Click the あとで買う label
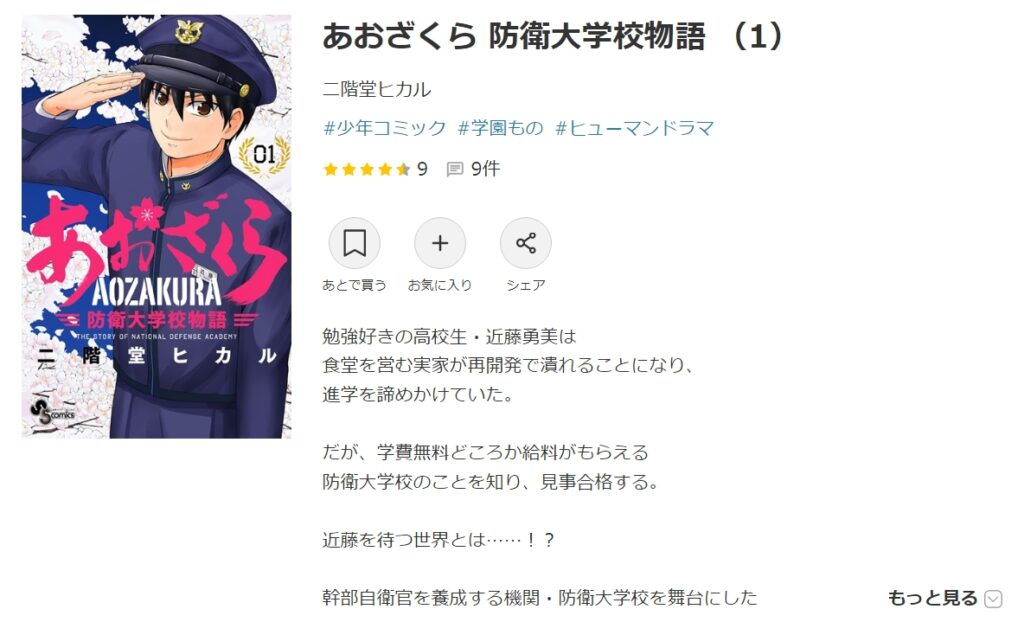 354,286
